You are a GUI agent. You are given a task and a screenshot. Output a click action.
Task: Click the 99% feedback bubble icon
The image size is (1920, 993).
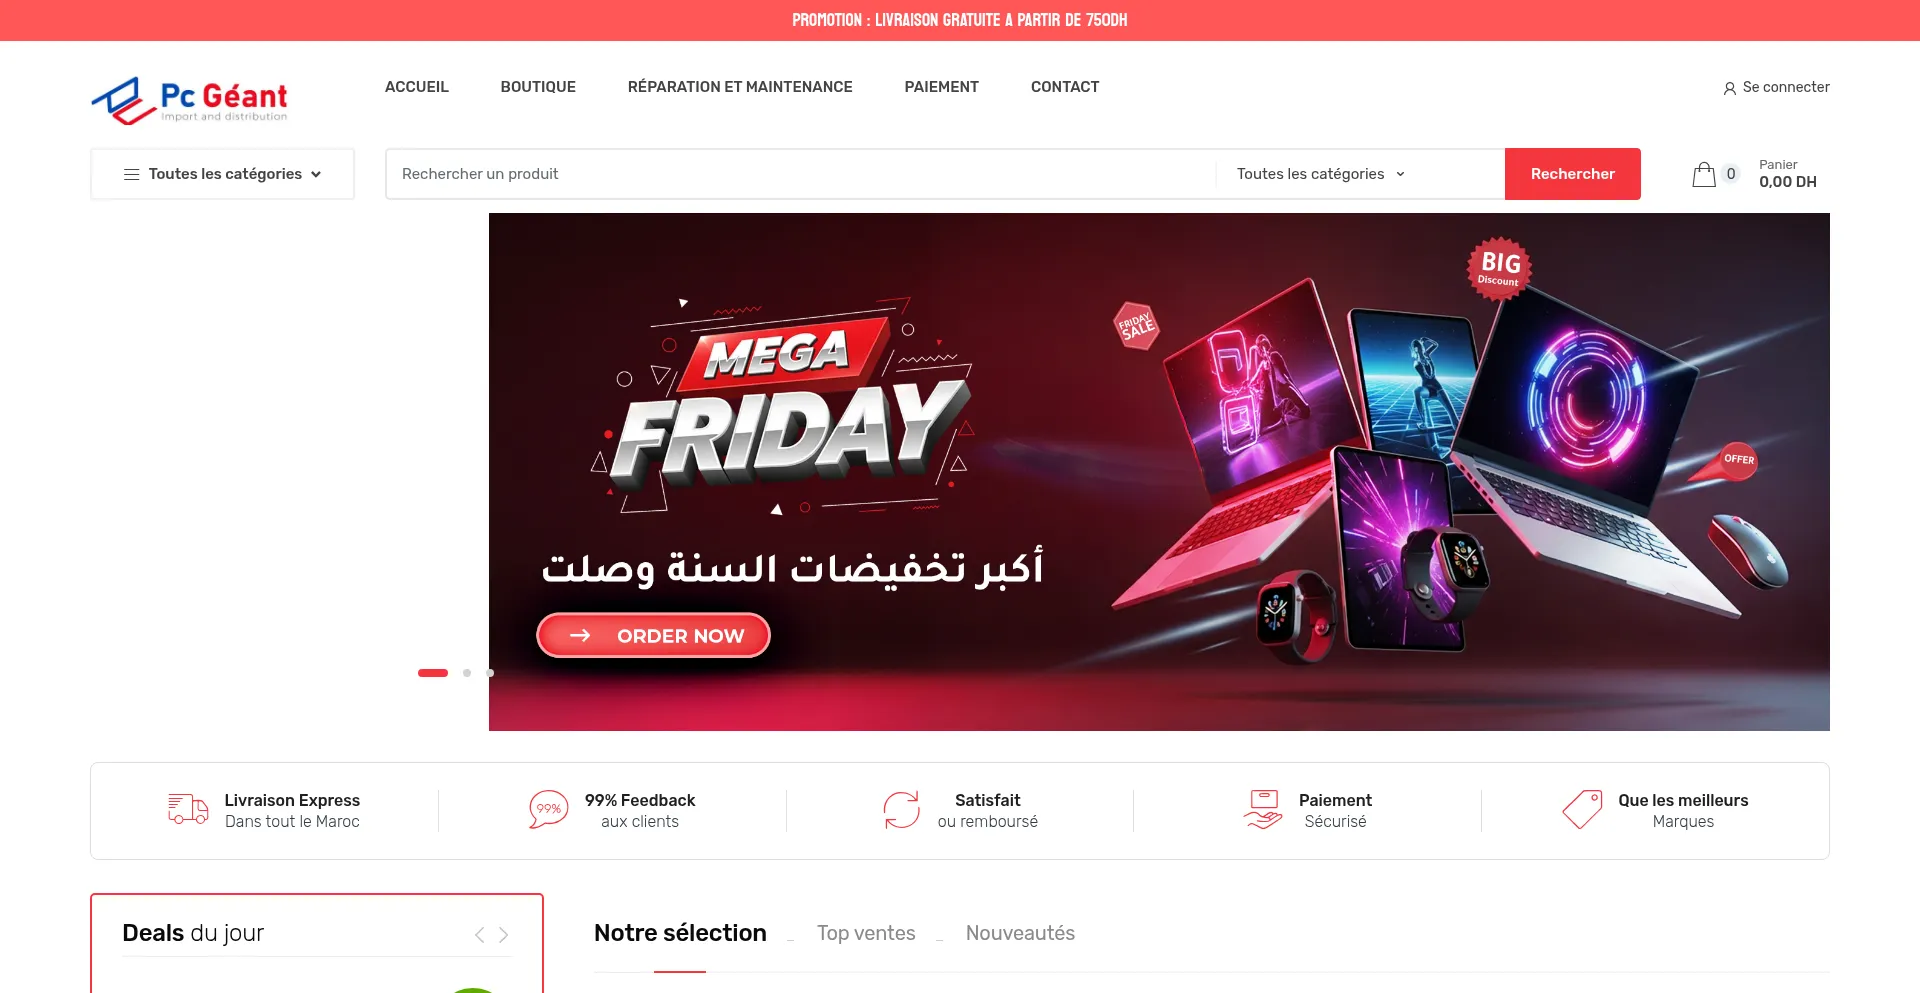click(548, 810)
